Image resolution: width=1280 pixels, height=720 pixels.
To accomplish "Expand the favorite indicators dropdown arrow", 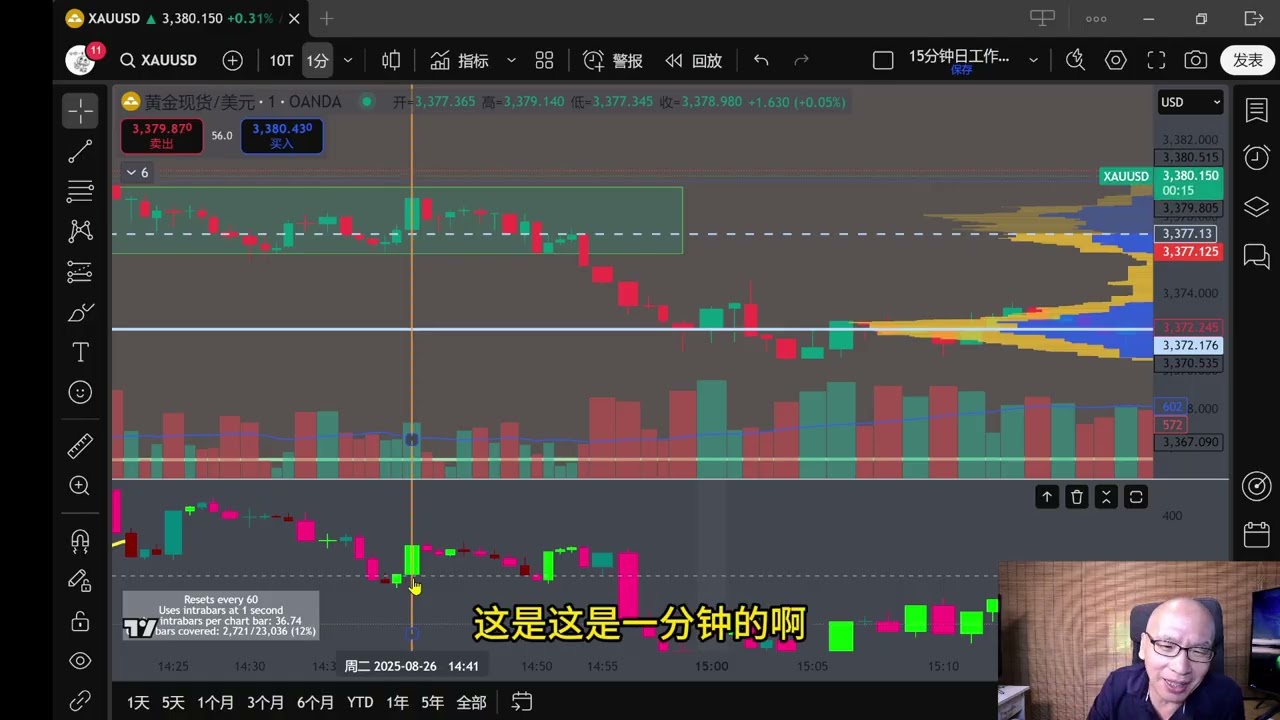I will [x=511, y=60].
